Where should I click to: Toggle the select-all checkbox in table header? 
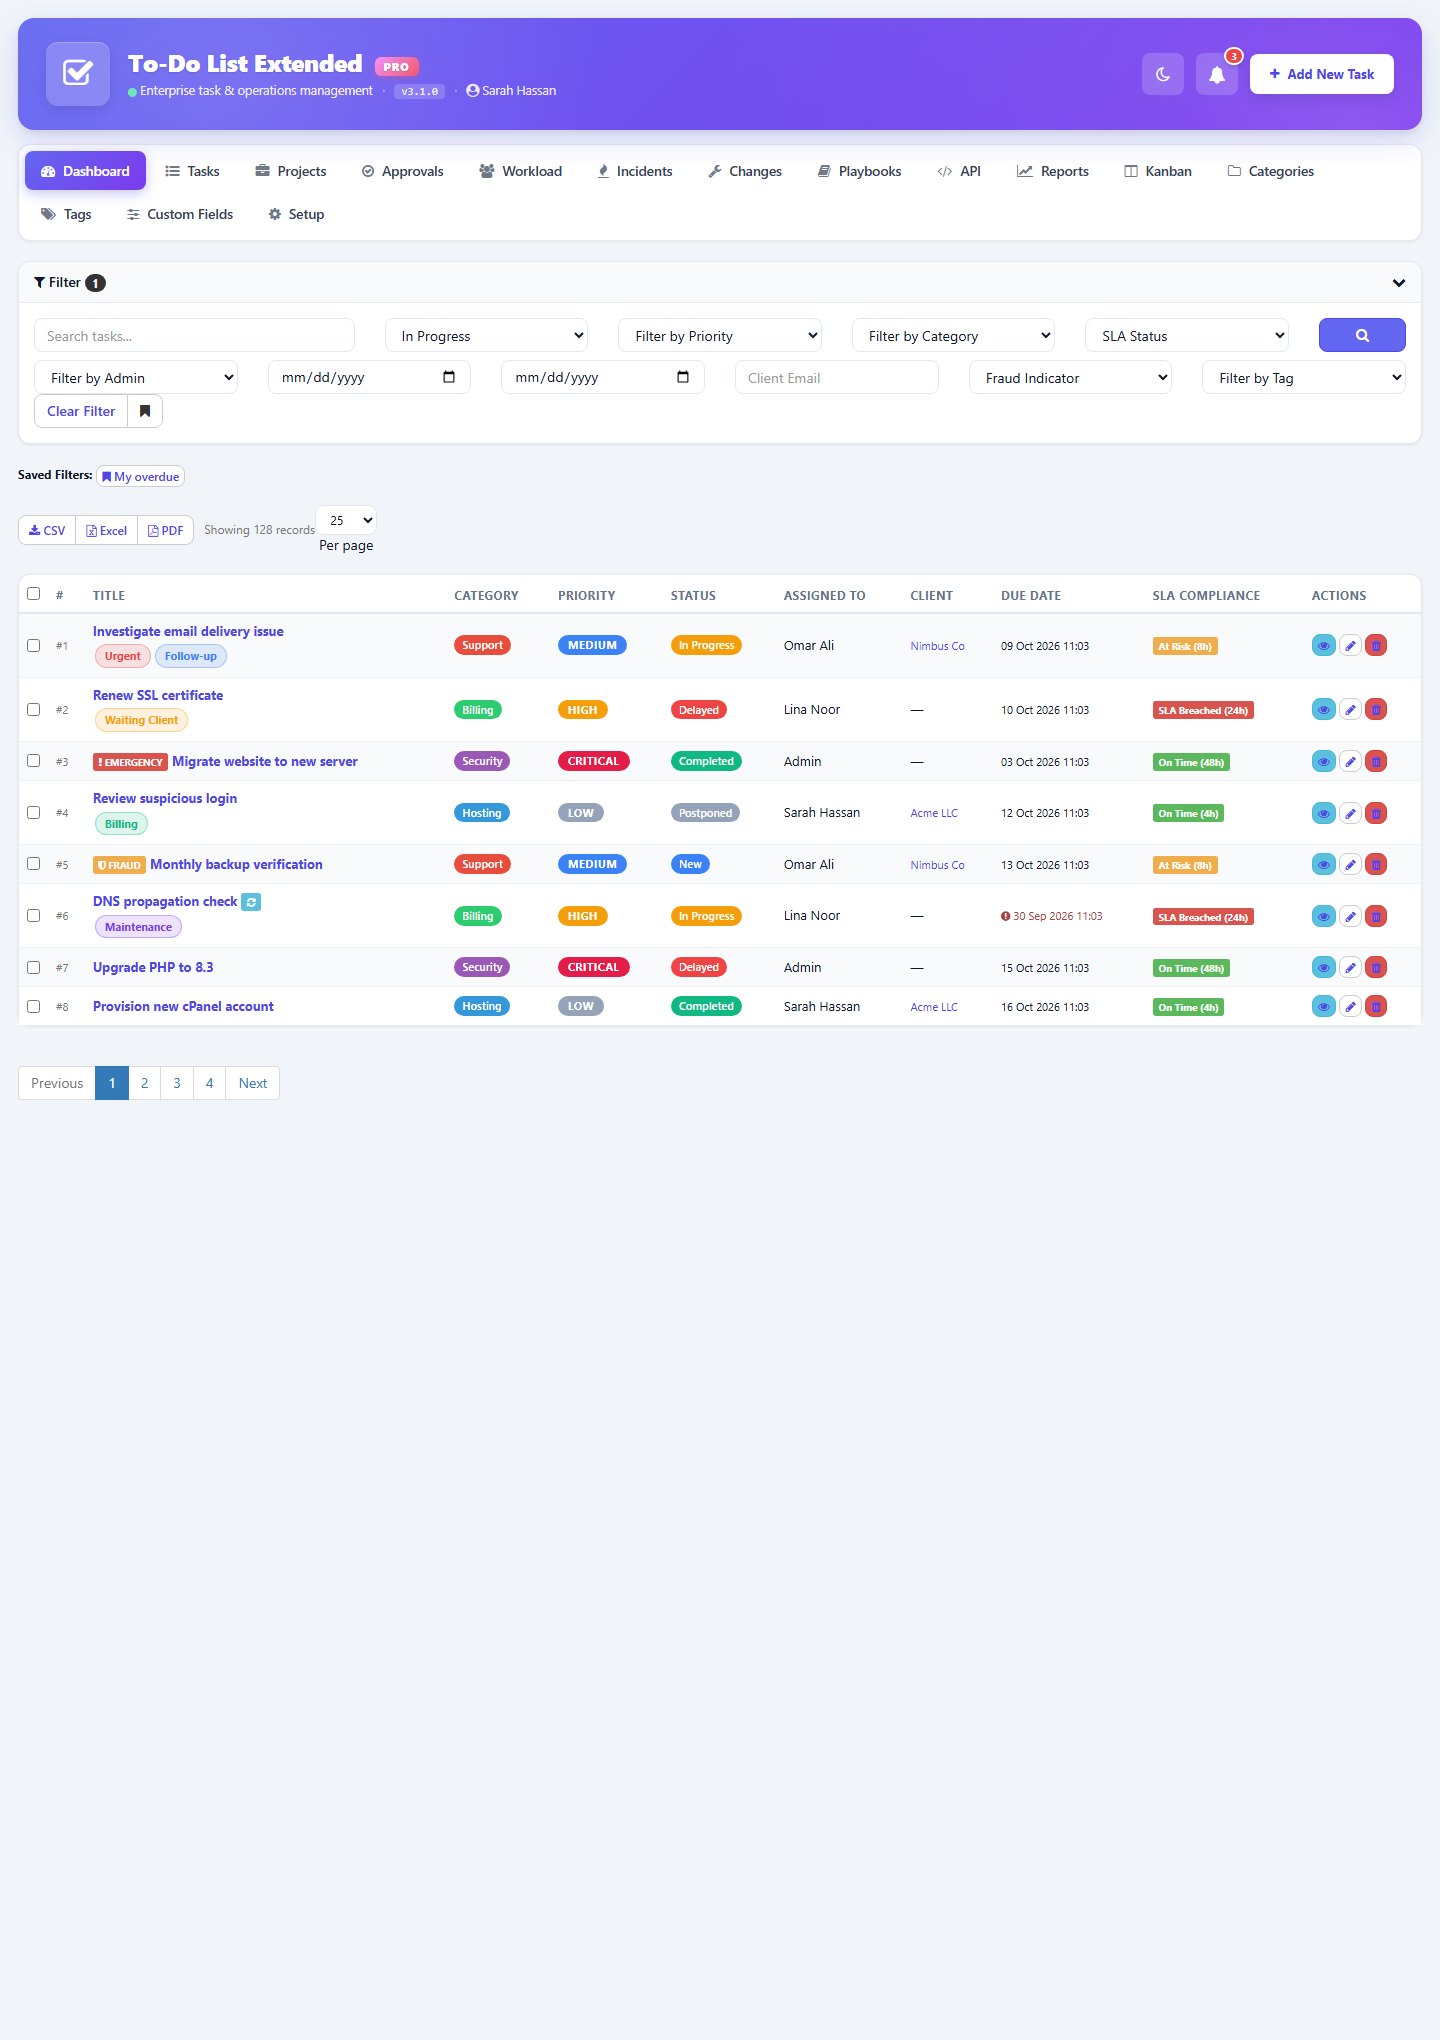coord(33,594)
